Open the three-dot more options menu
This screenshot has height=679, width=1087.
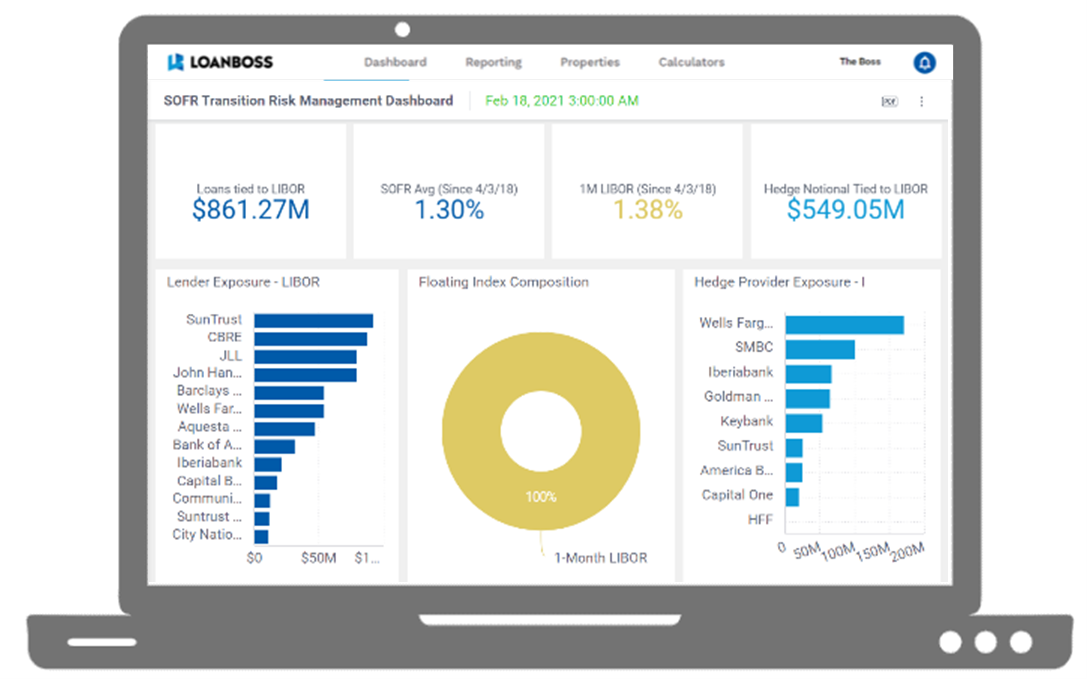pos(921,101)
